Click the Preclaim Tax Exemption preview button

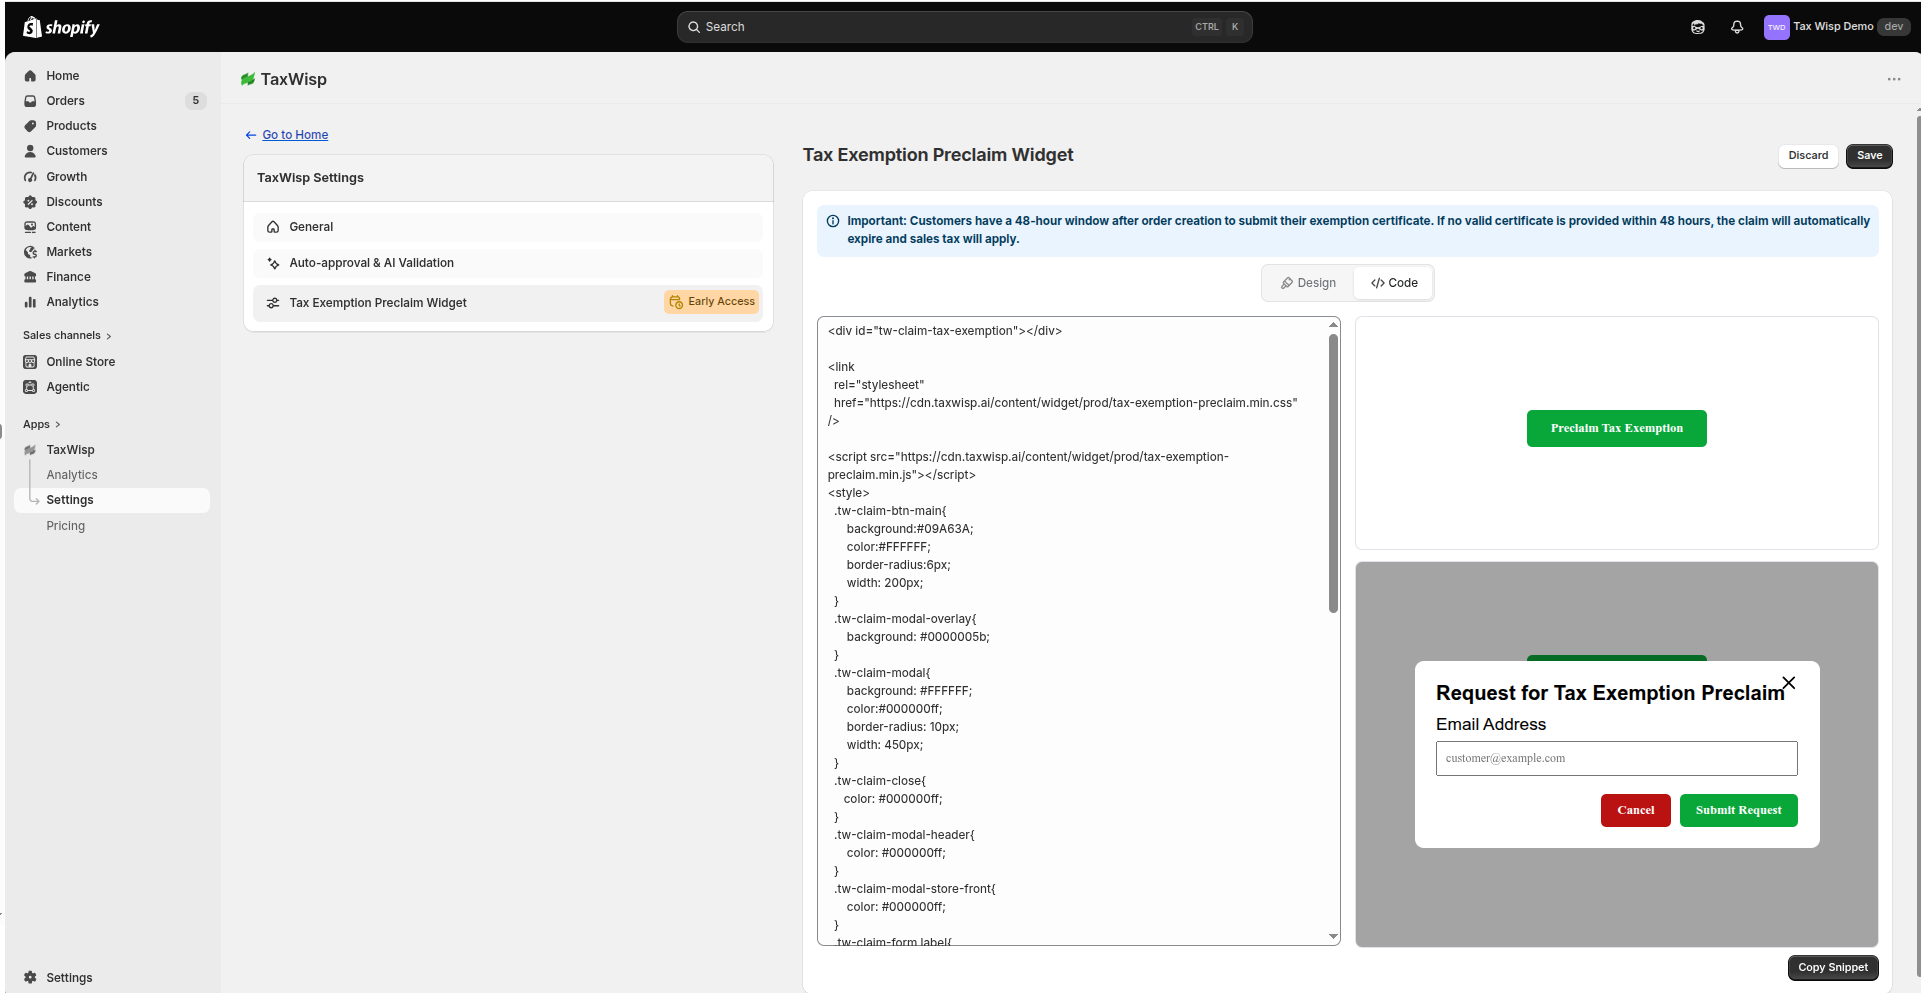pyautogui.click(x=1617, y=429)
